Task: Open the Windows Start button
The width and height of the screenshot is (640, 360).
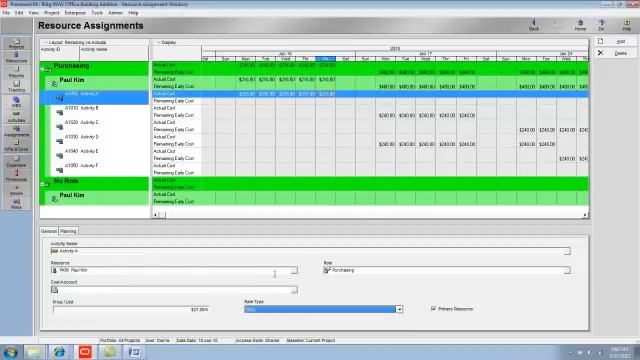Action: point(10,352)
